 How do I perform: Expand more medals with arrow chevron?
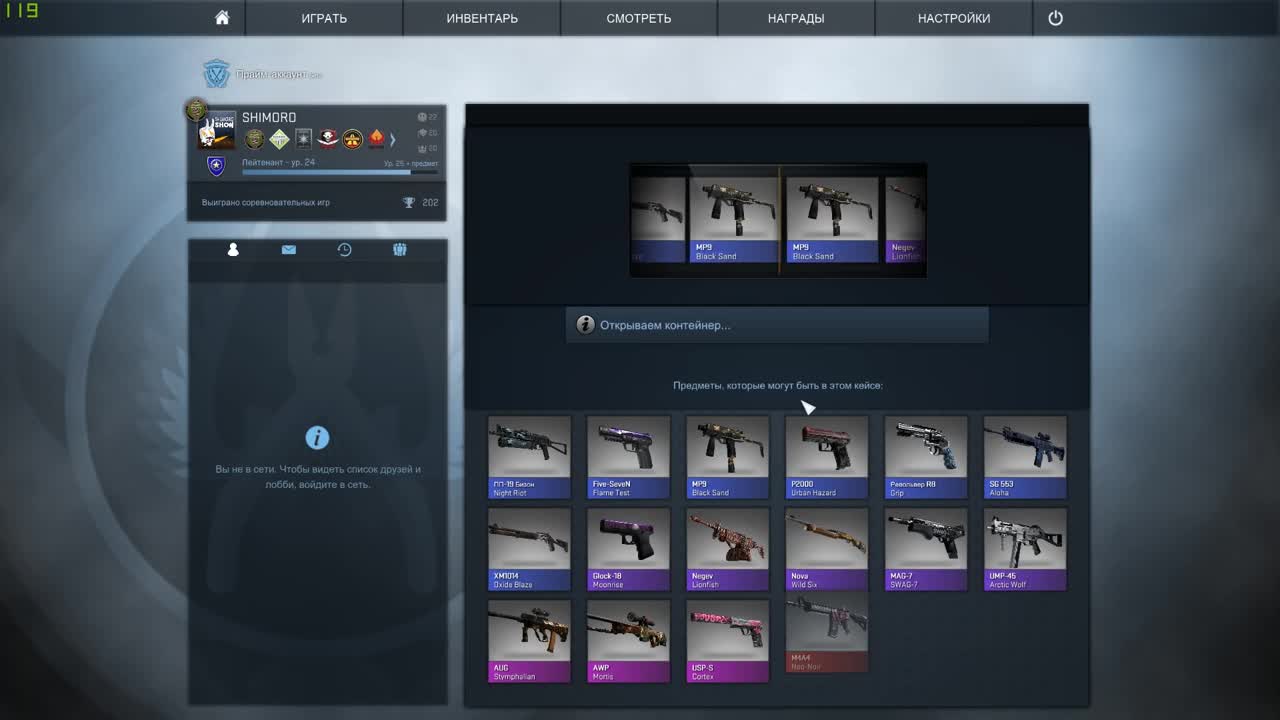pyautogui.click(x=393, y=139)
